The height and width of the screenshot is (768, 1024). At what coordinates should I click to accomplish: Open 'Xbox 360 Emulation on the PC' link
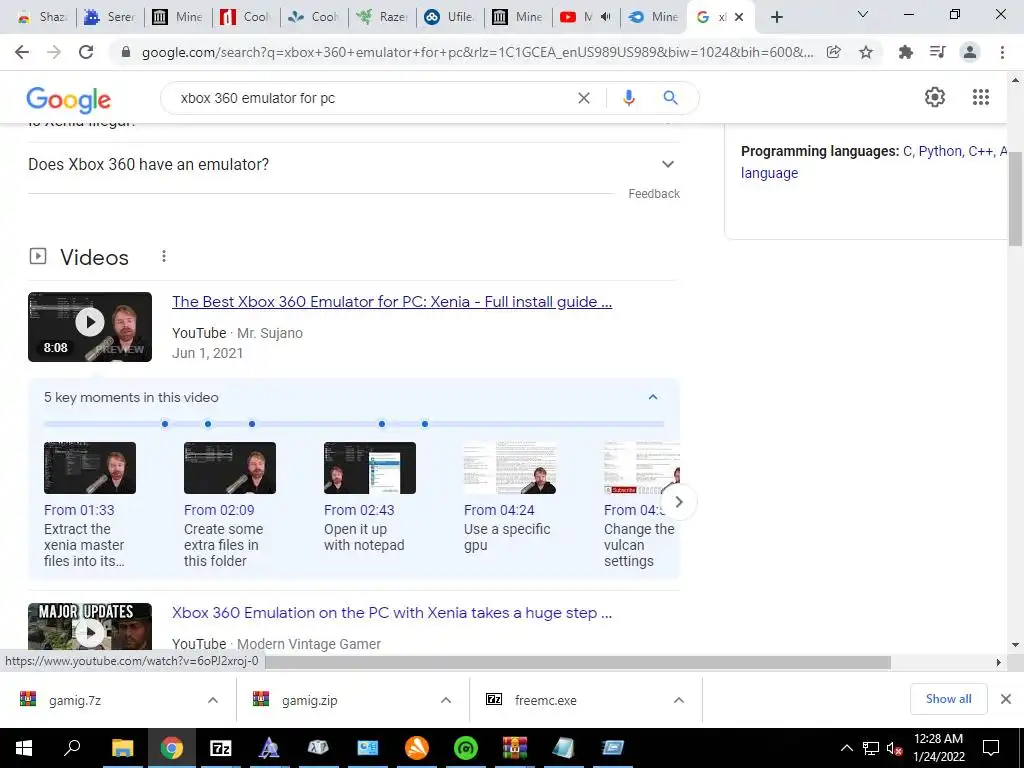392,613
